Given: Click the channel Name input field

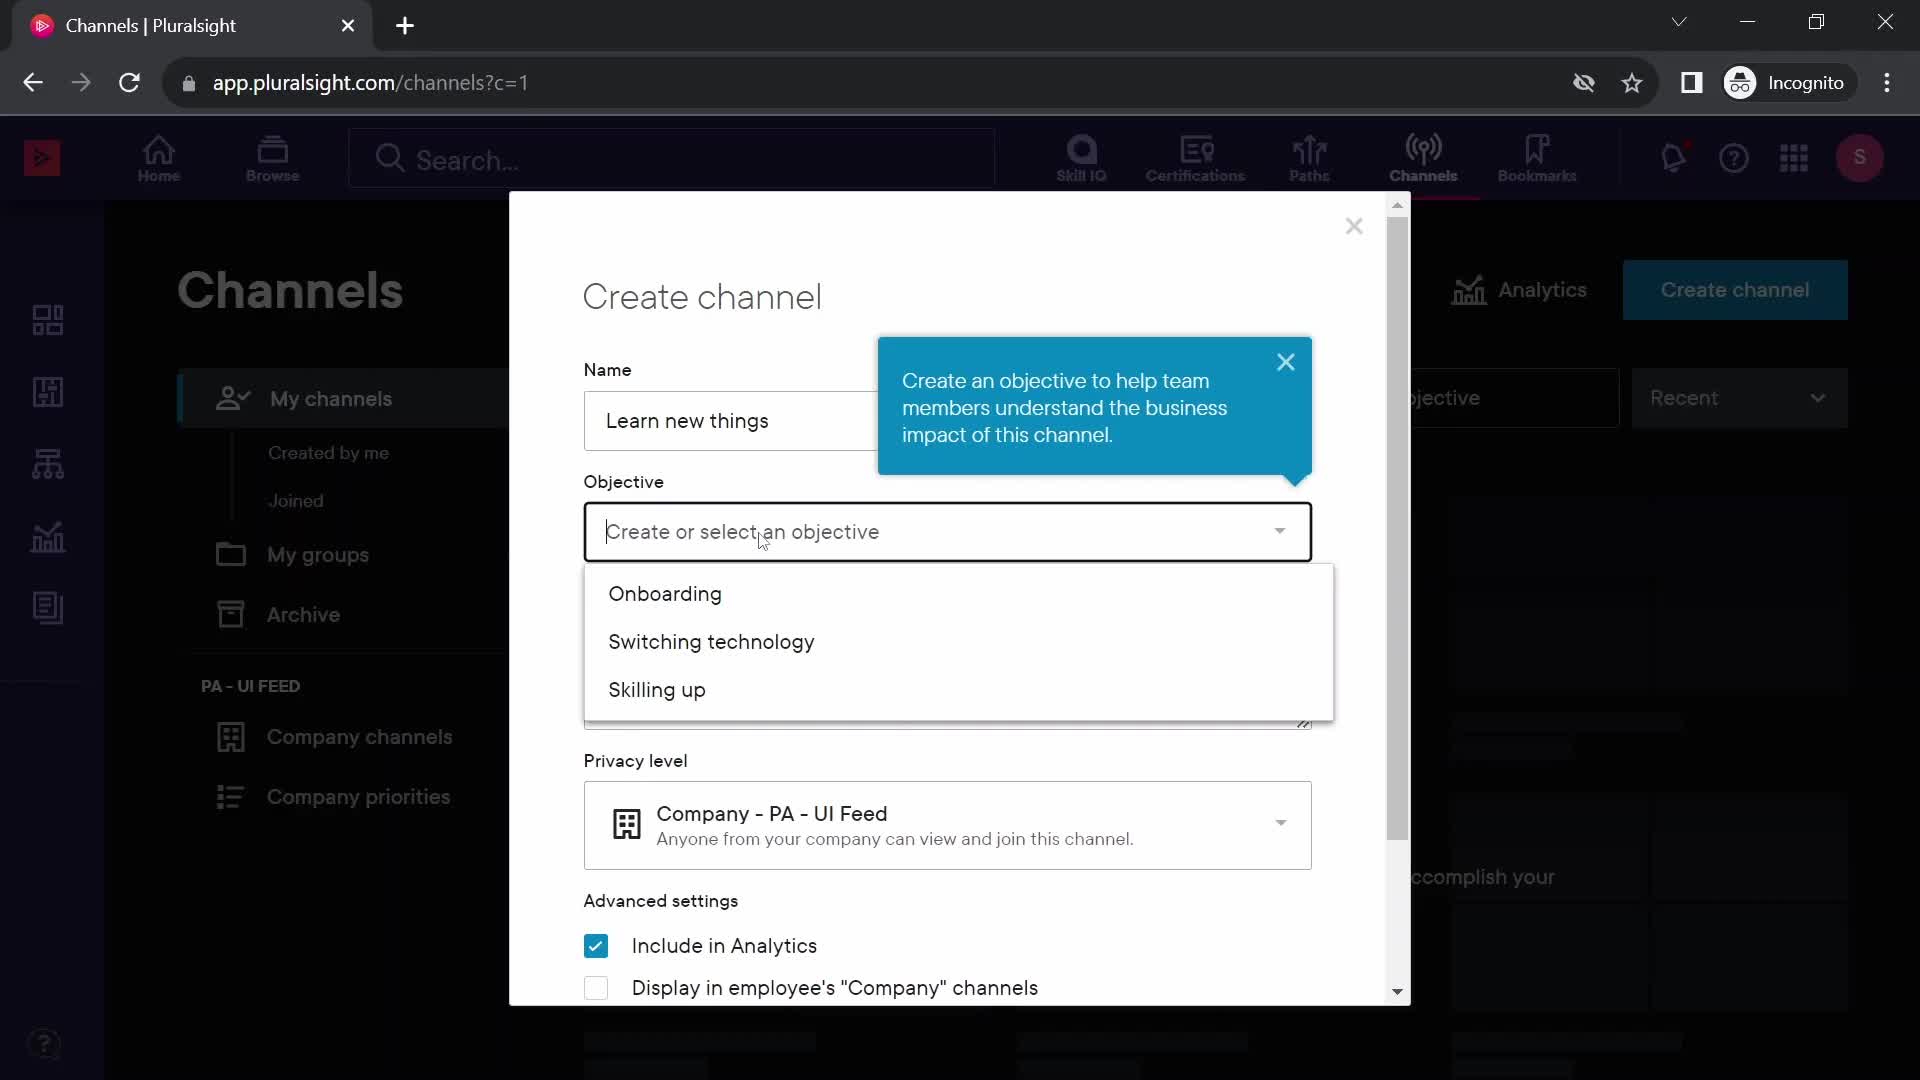Looking at the screenshot, I should click(x=731, y=421).
